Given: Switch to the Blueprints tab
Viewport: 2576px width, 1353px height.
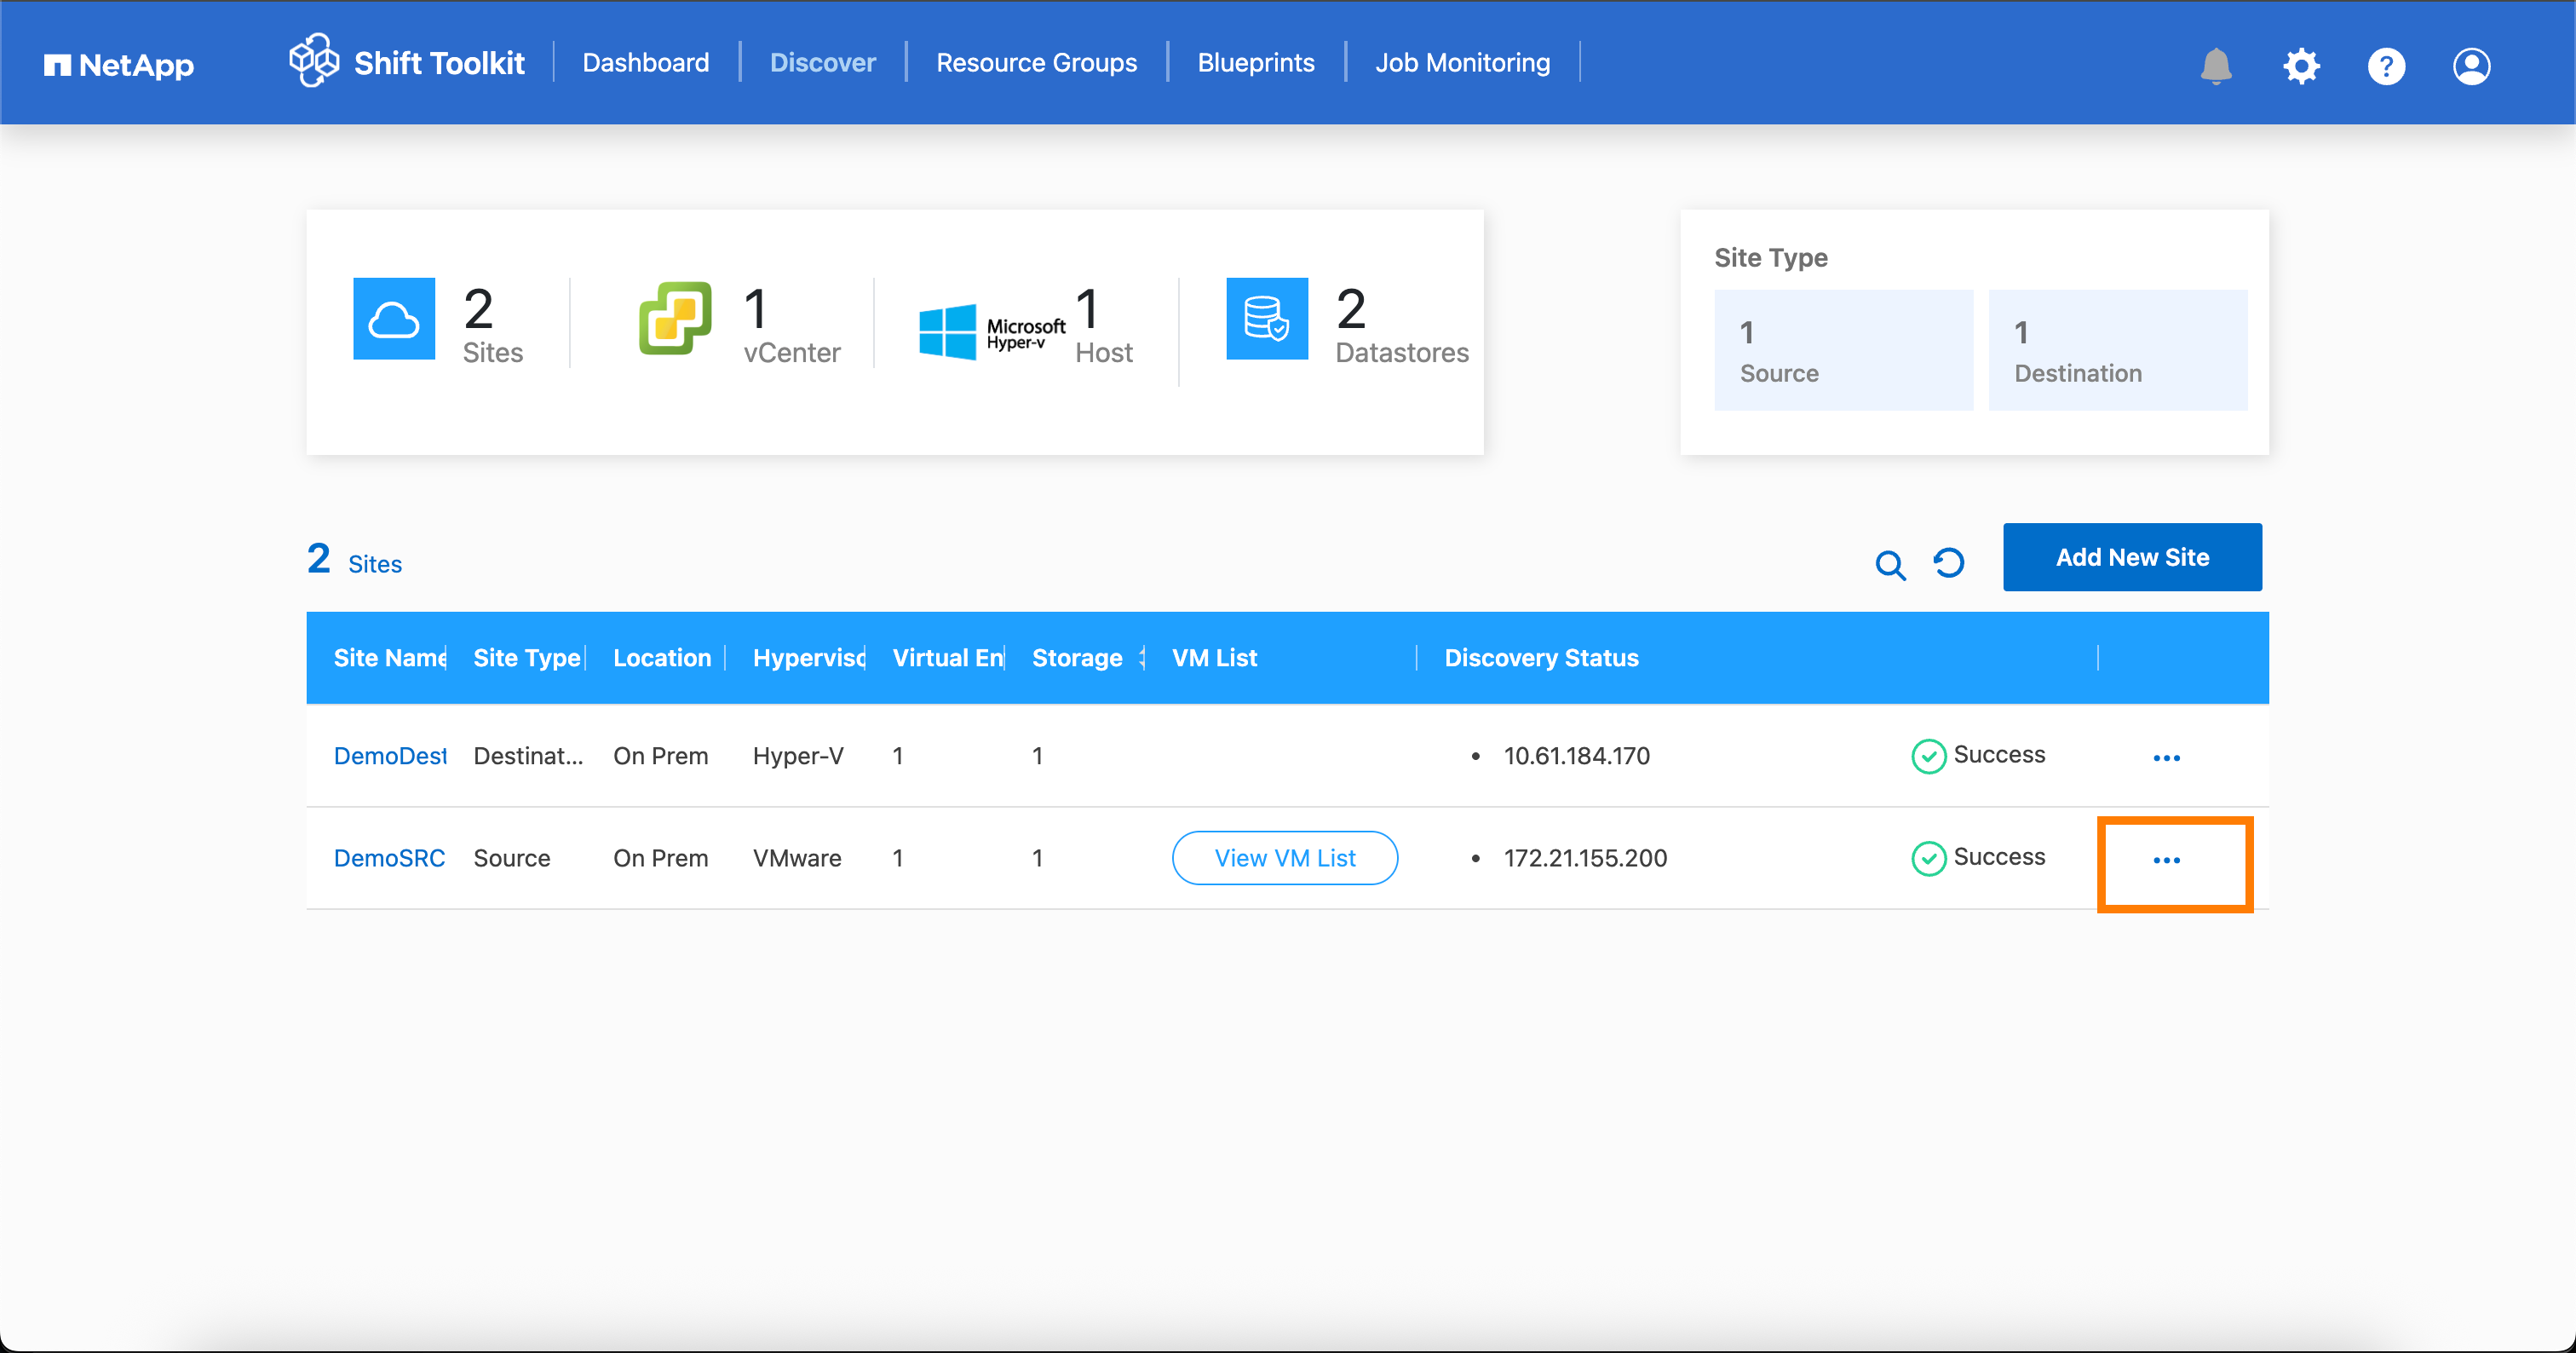Looking at the screenshot, I should pos(1256,63).
